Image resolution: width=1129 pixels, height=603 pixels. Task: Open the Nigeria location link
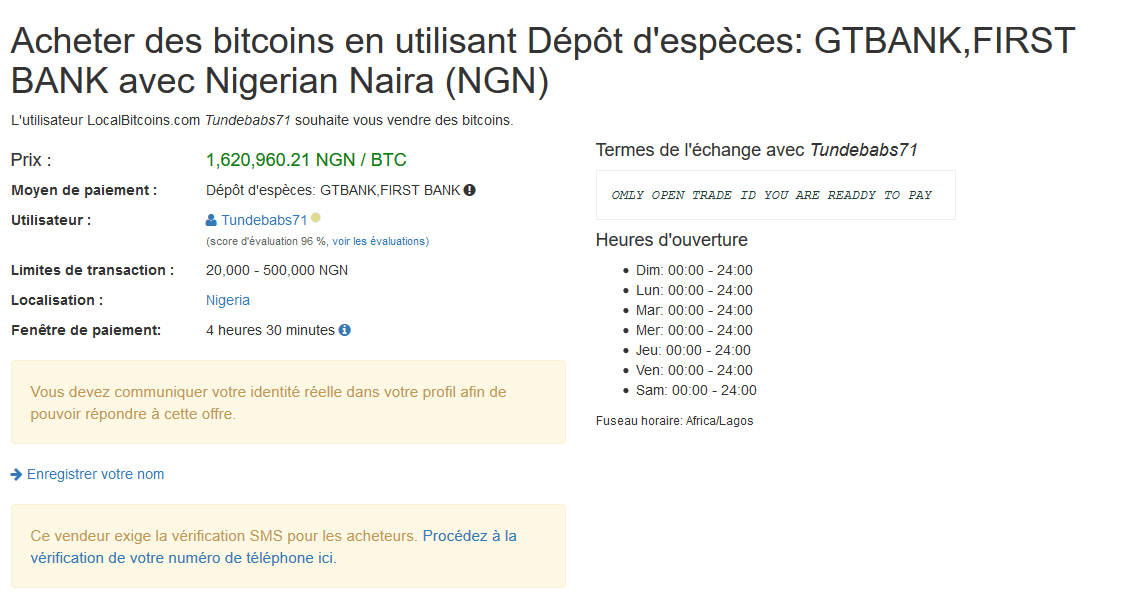228,300
